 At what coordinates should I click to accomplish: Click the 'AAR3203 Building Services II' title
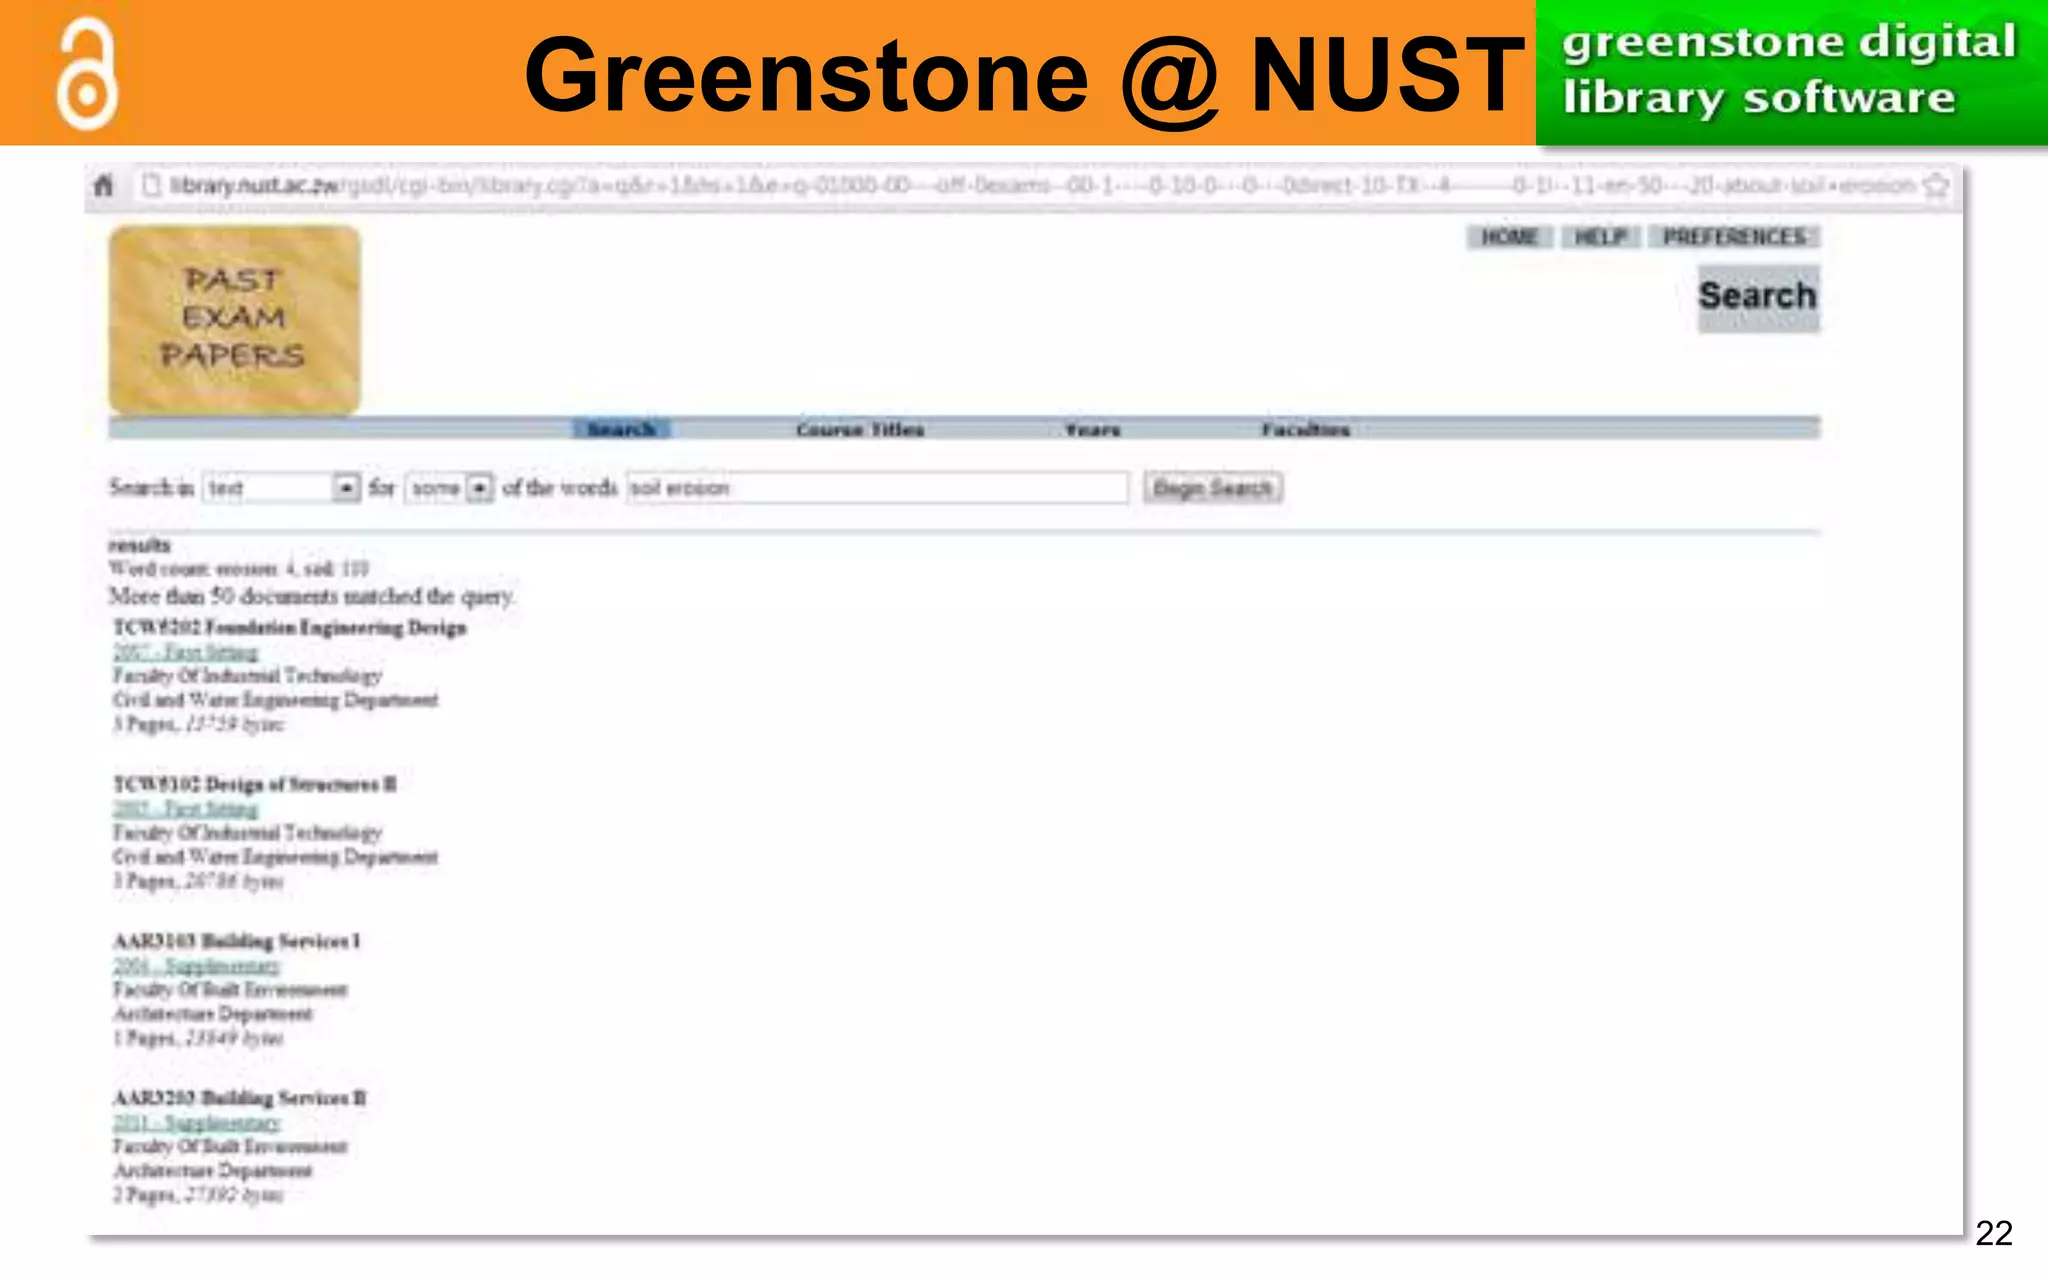click(240, 1098)
